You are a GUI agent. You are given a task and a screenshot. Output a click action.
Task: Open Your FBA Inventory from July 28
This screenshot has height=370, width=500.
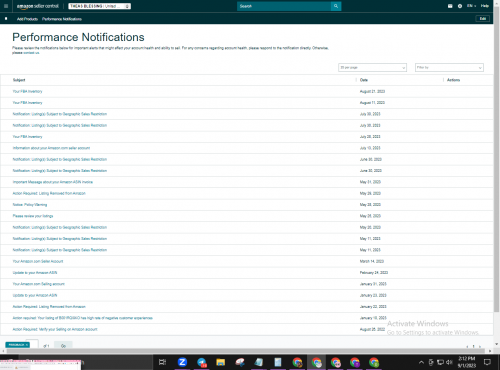point(27,137)
